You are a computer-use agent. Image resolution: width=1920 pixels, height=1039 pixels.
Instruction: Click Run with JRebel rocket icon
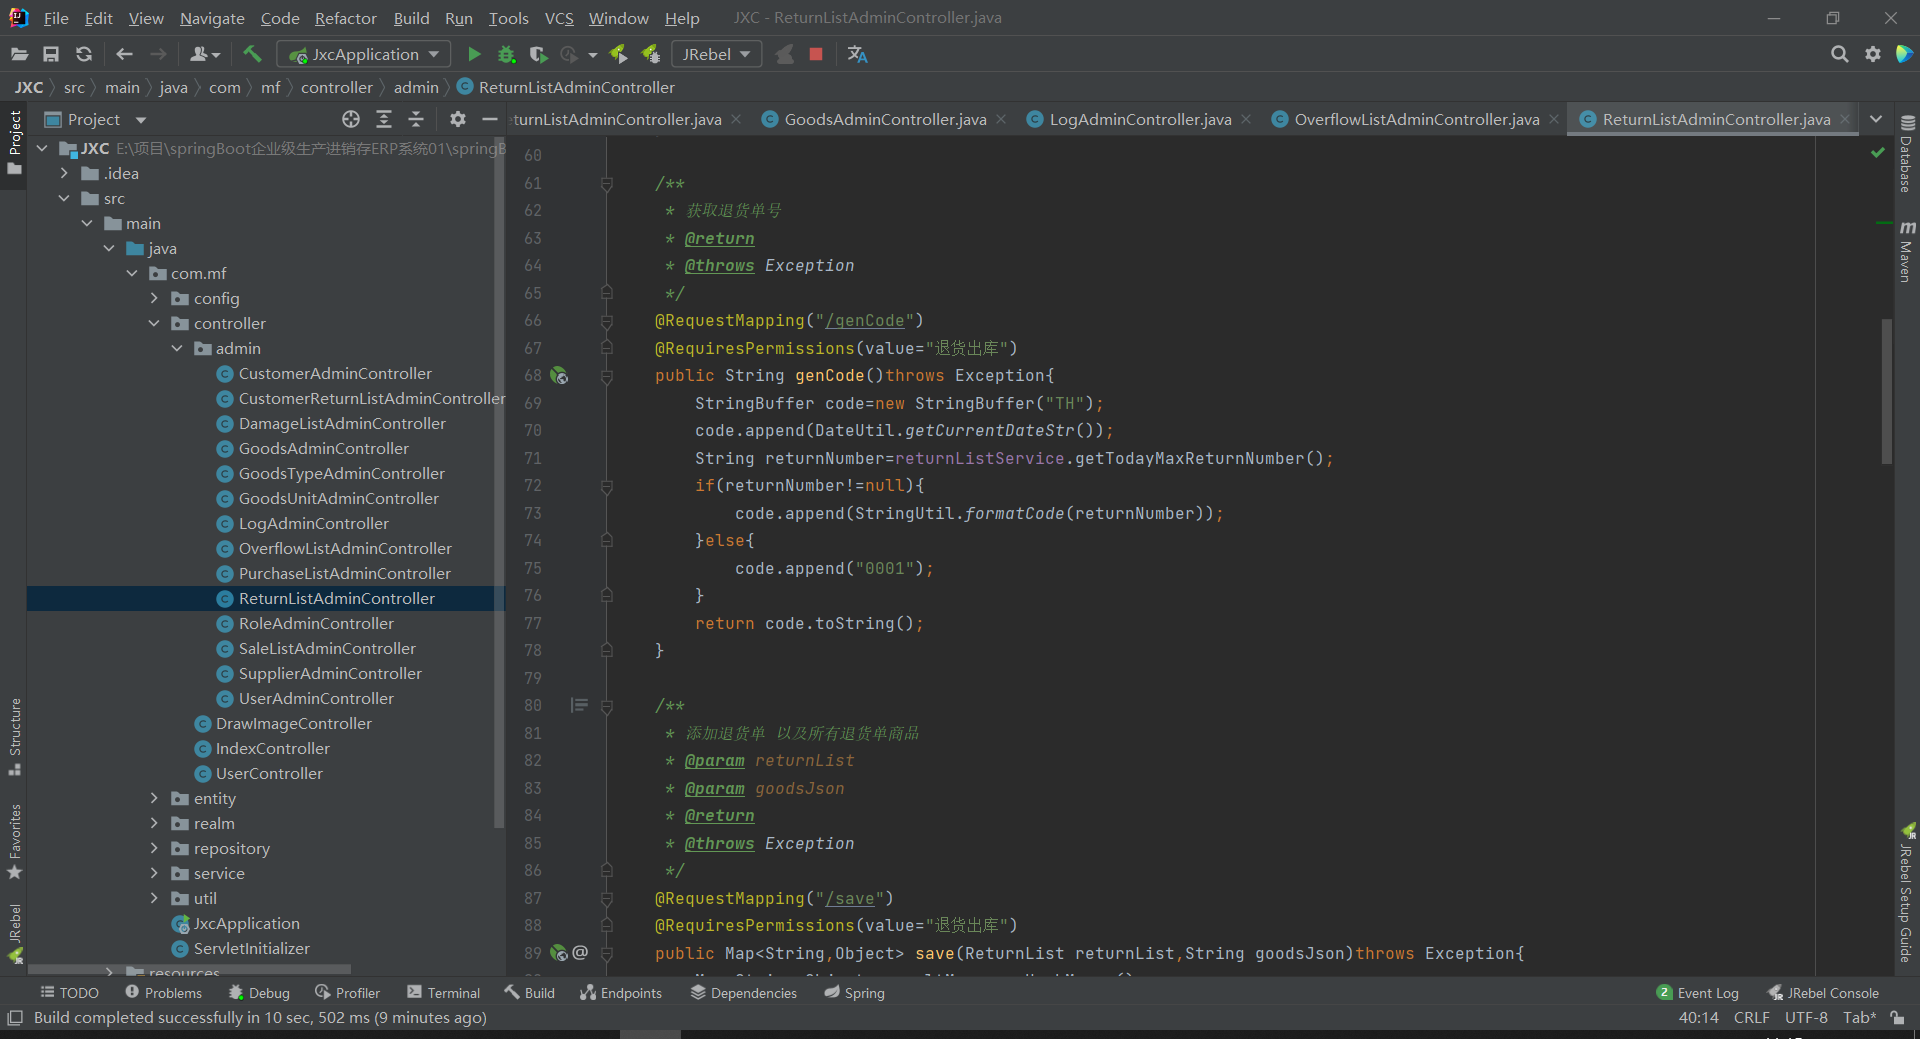(x=618, y=54)
